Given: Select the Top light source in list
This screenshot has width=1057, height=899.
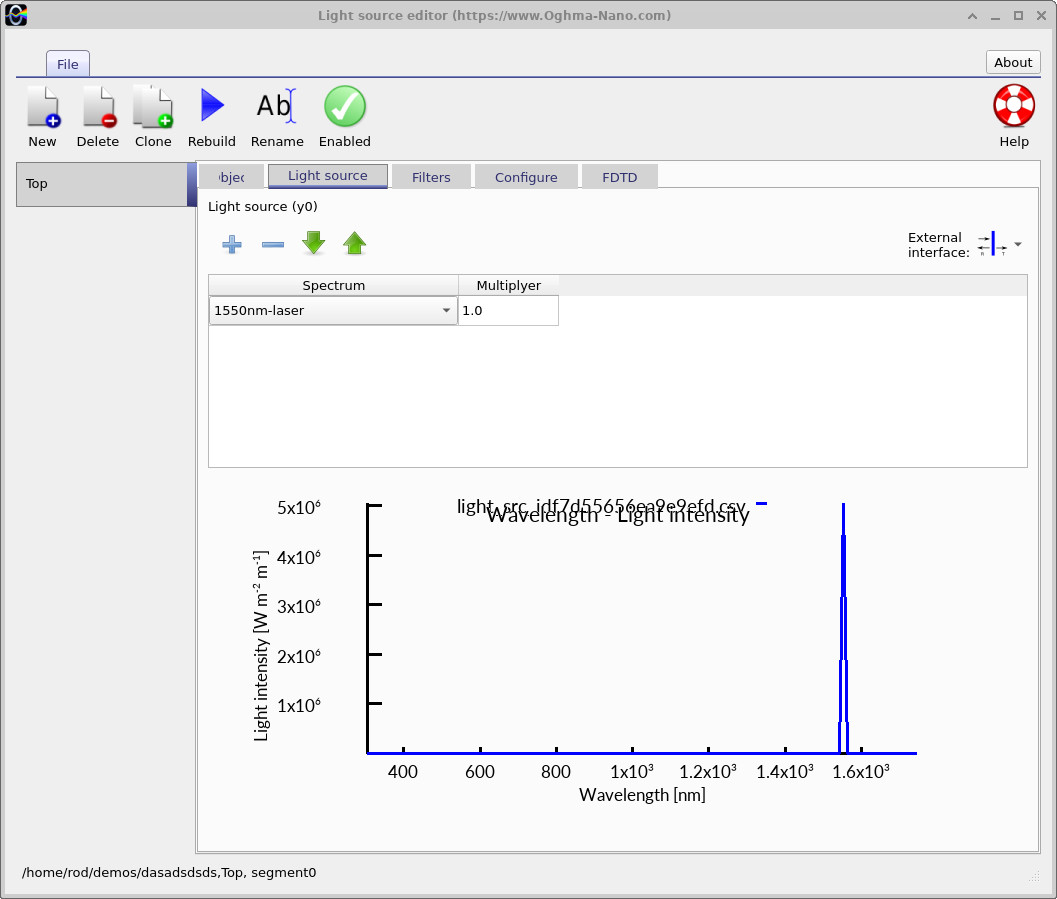Looking at the screenshot, I should [x=106, y=184].
